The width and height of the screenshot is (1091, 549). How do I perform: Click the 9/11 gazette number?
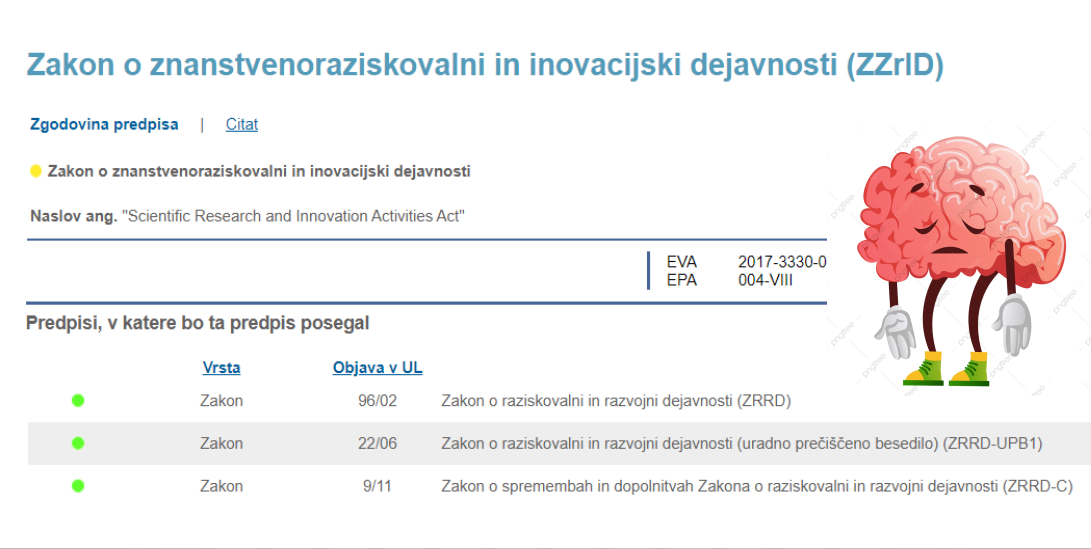tap(378, 486)
